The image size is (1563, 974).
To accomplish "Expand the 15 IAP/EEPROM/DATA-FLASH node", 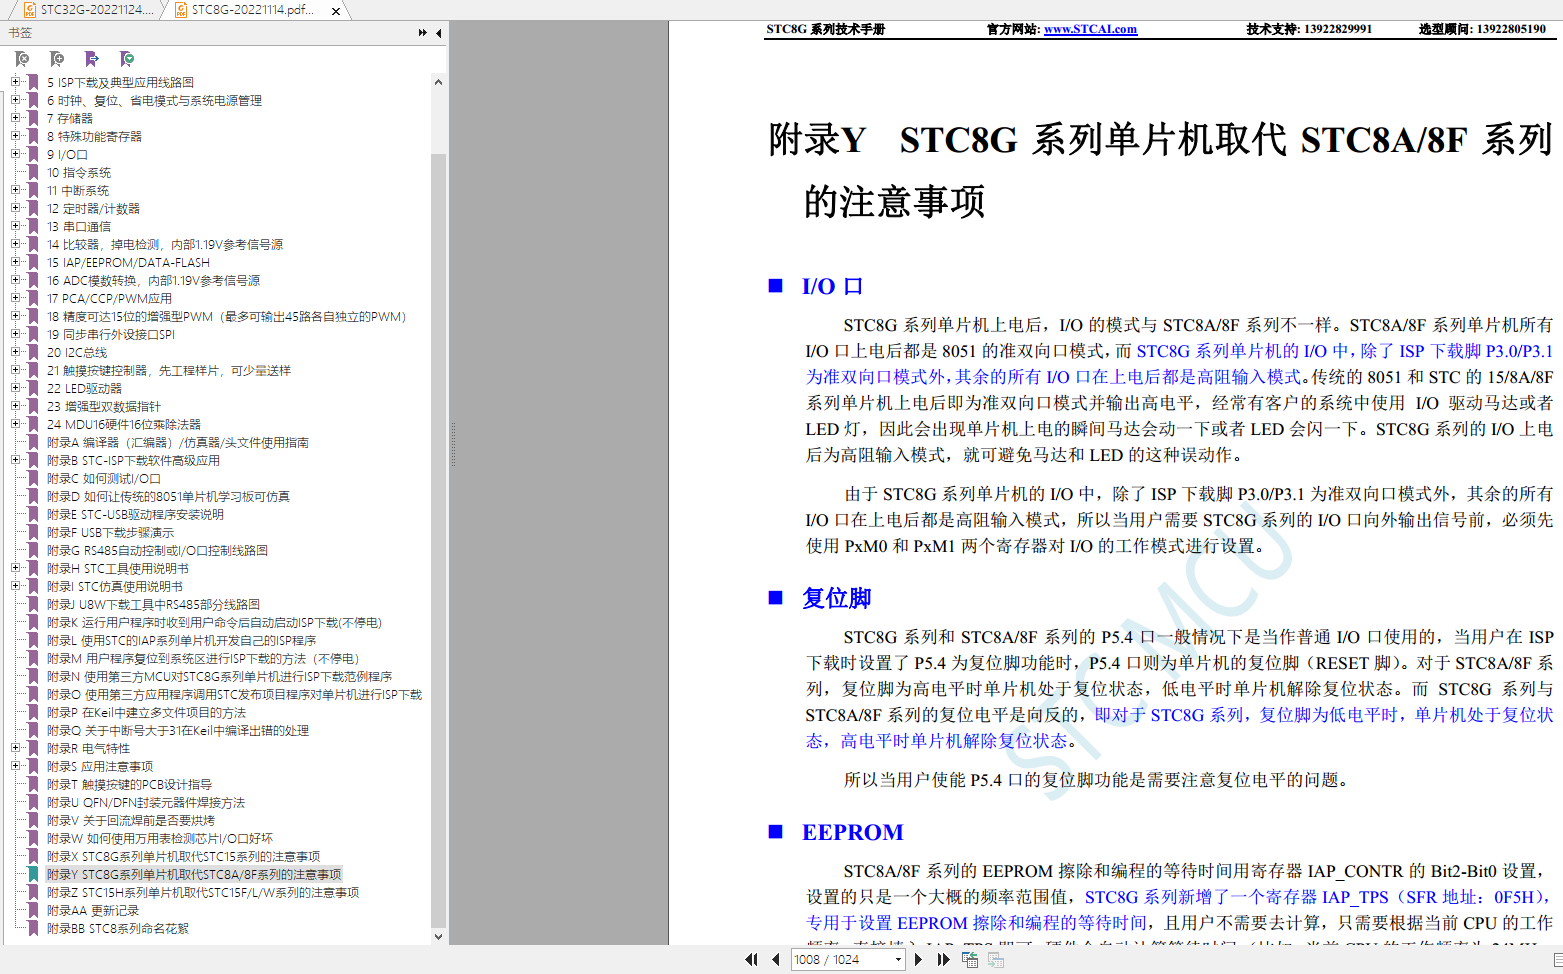I will click(15, 262).
